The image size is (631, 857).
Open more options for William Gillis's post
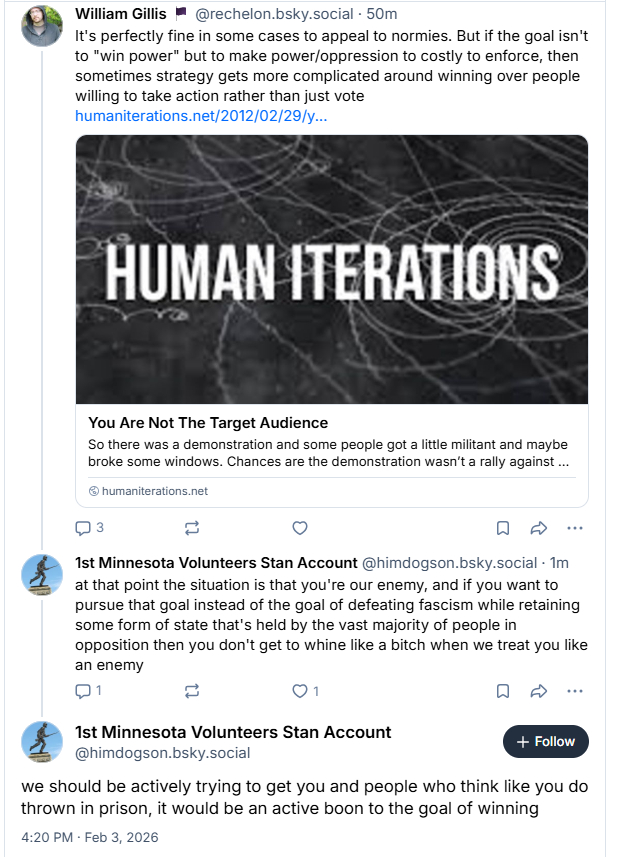coord(574,528)
